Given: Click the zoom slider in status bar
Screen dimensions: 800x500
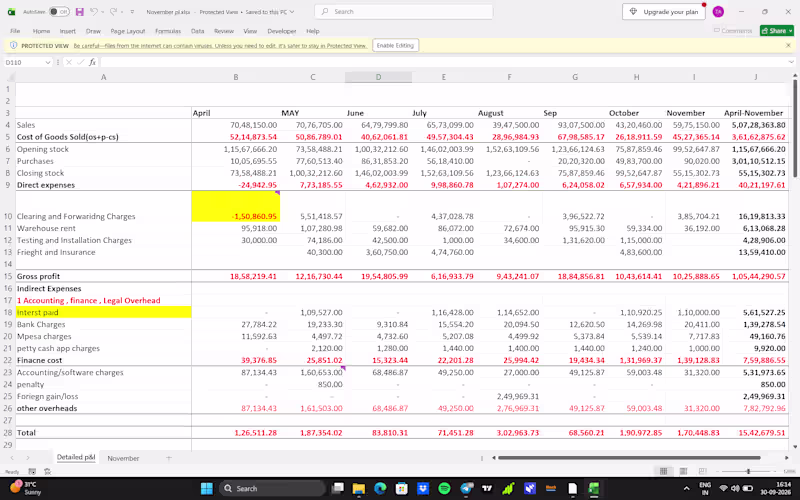Looking at the screenshot, I should 748,471.
